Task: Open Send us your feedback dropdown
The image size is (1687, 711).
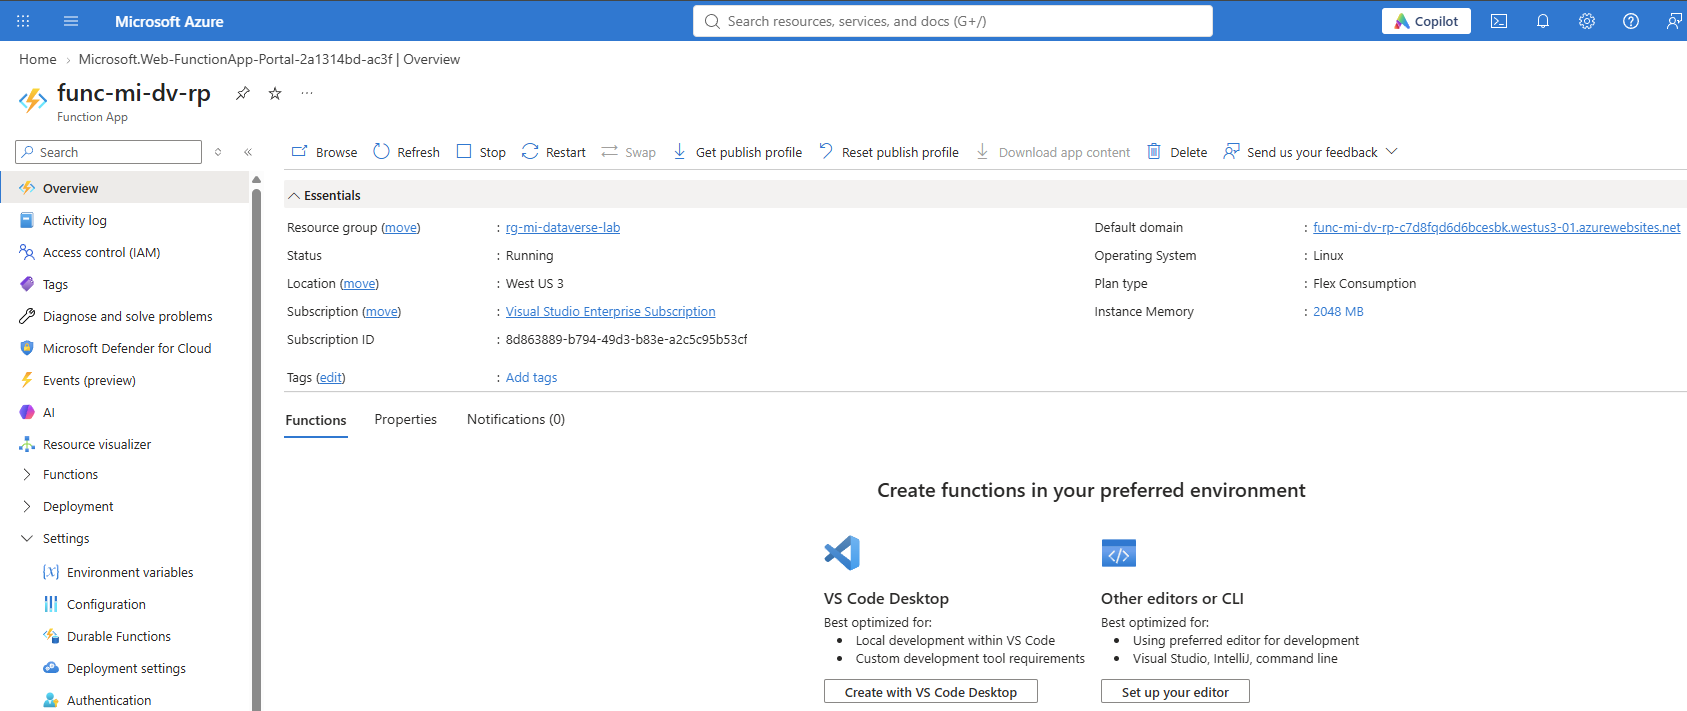Action: [1310, 152]
